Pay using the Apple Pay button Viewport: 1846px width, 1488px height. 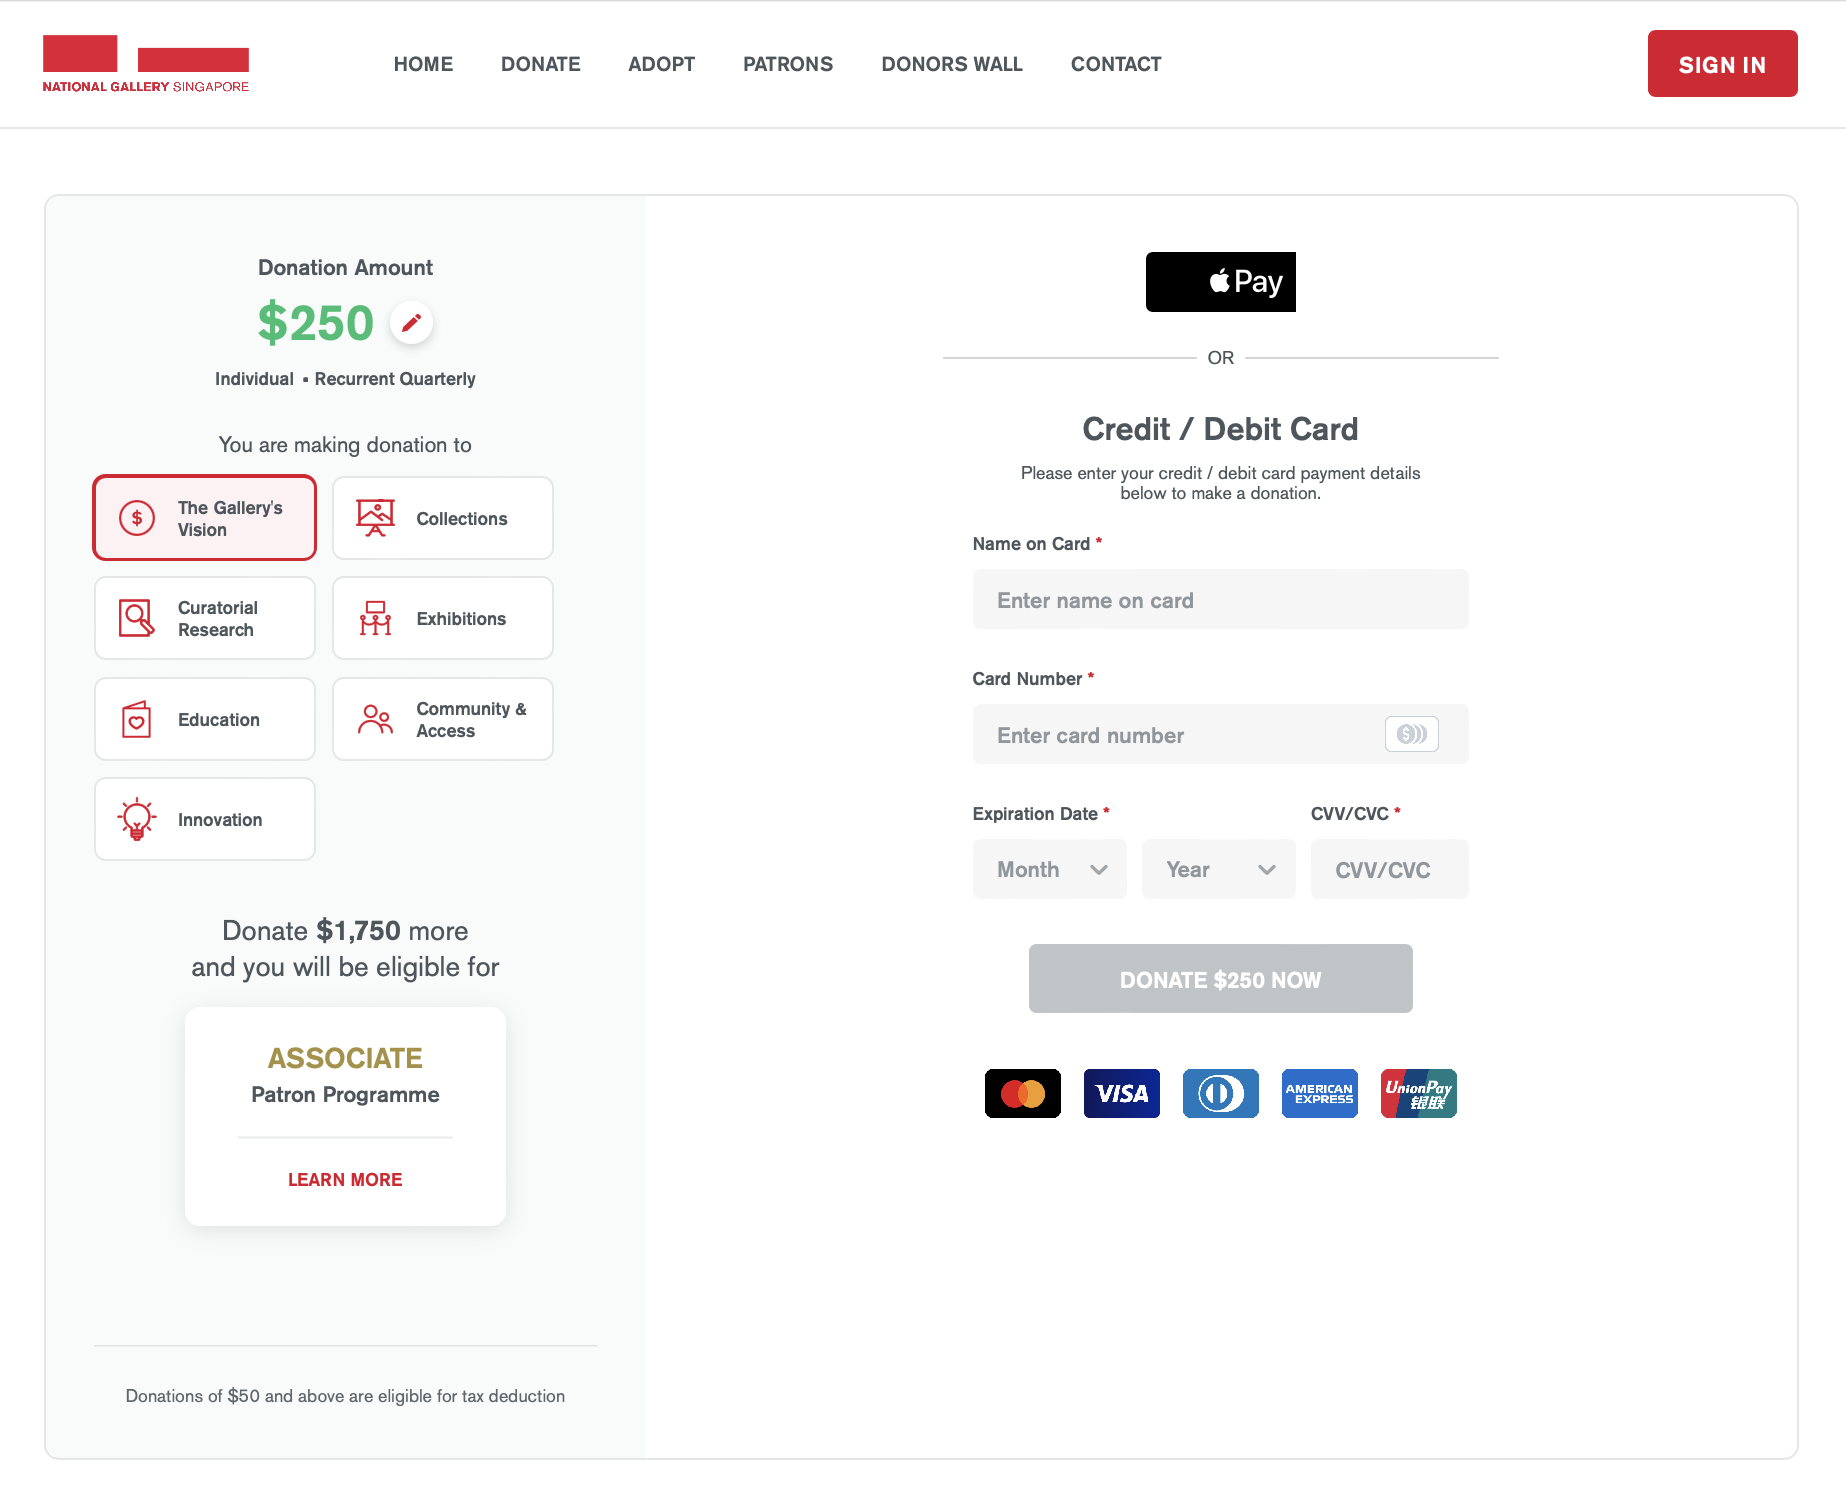1220,282
